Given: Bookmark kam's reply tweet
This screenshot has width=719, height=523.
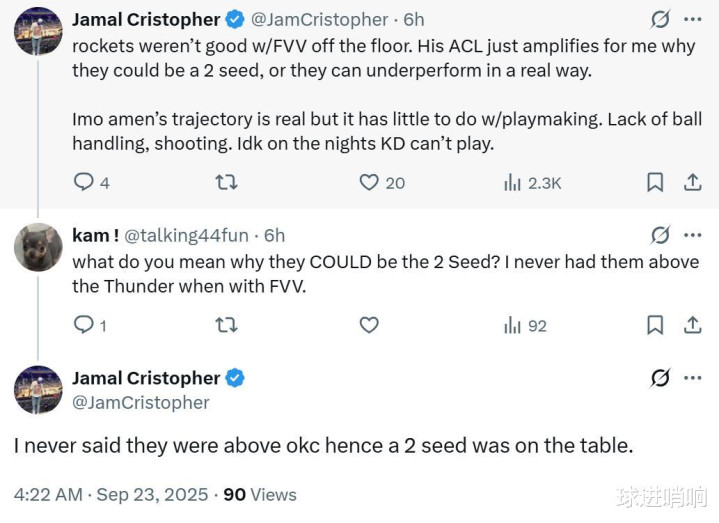Looking at the screenshot, I should [x=655, y=324].
